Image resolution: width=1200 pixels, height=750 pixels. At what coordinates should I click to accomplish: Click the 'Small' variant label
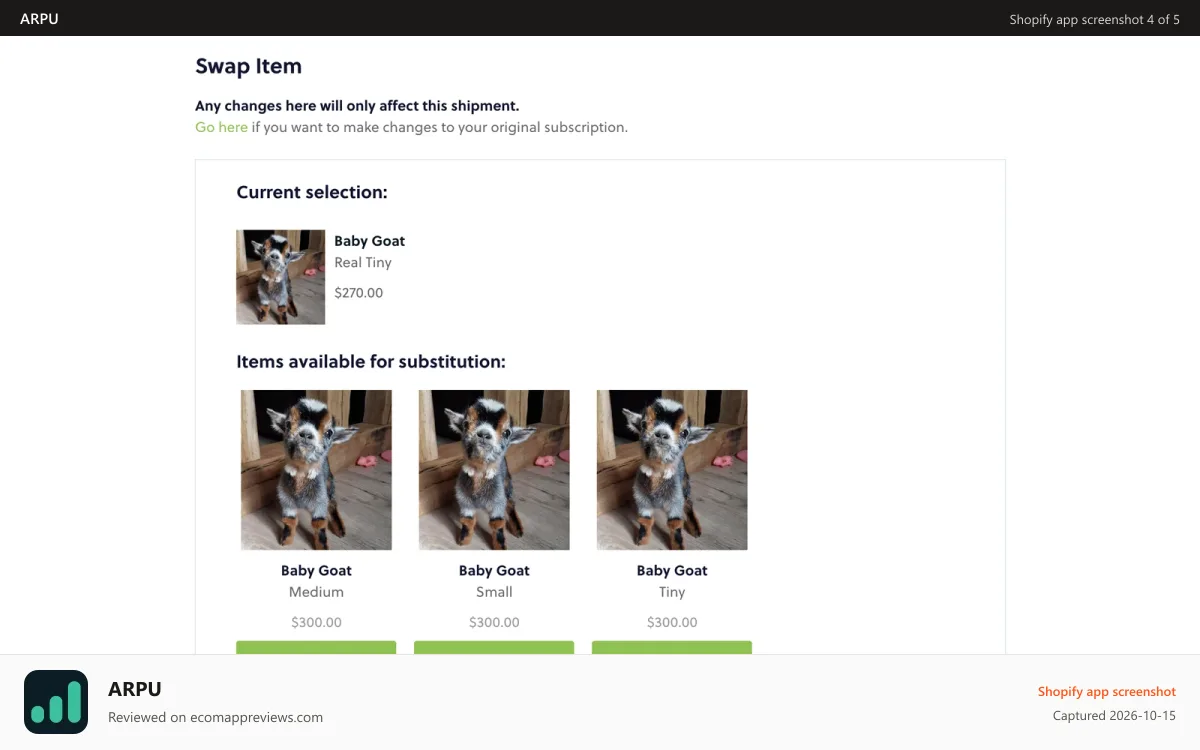[x=494, y=592]
